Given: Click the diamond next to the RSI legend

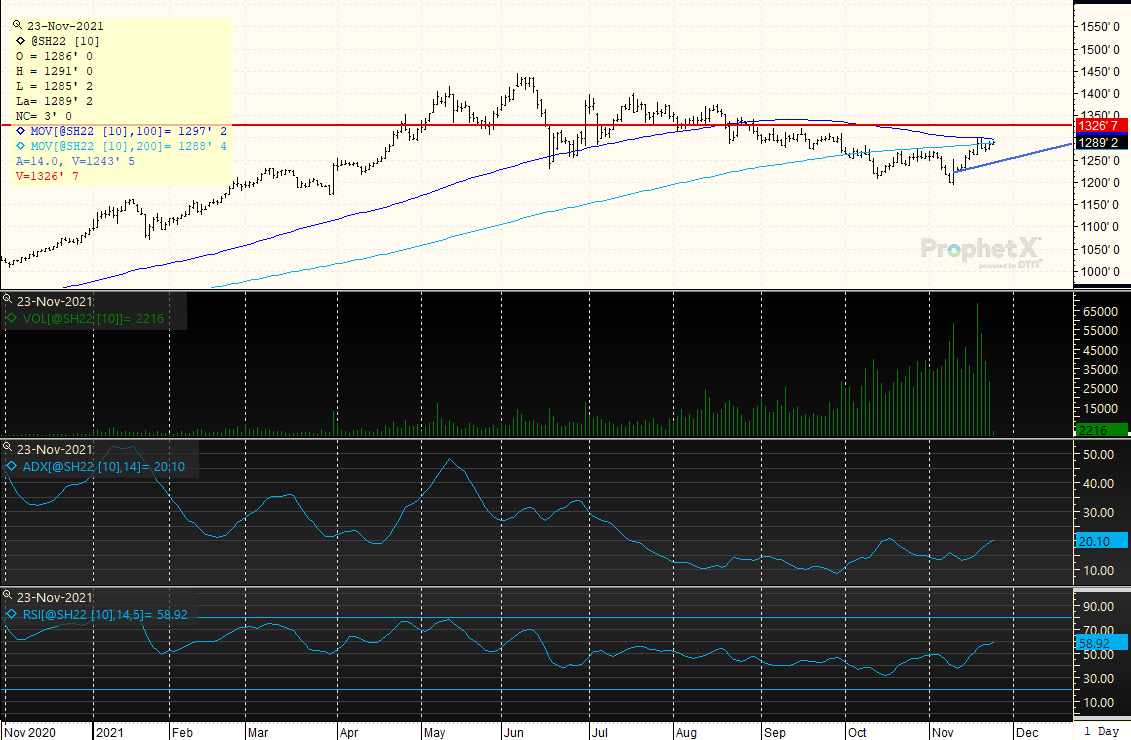Looking at the screenshot, I should point(12,614).
